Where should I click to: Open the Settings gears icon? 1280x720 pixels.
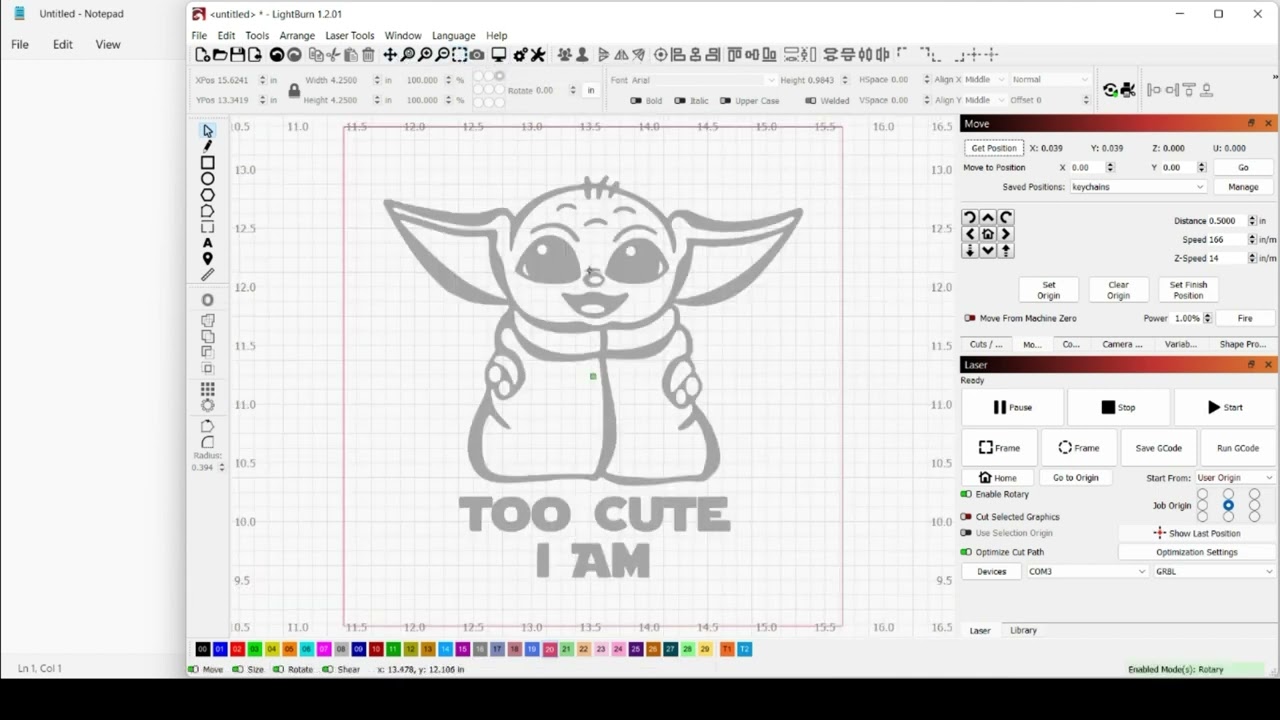pyautogui.click(x=520, y=55)
